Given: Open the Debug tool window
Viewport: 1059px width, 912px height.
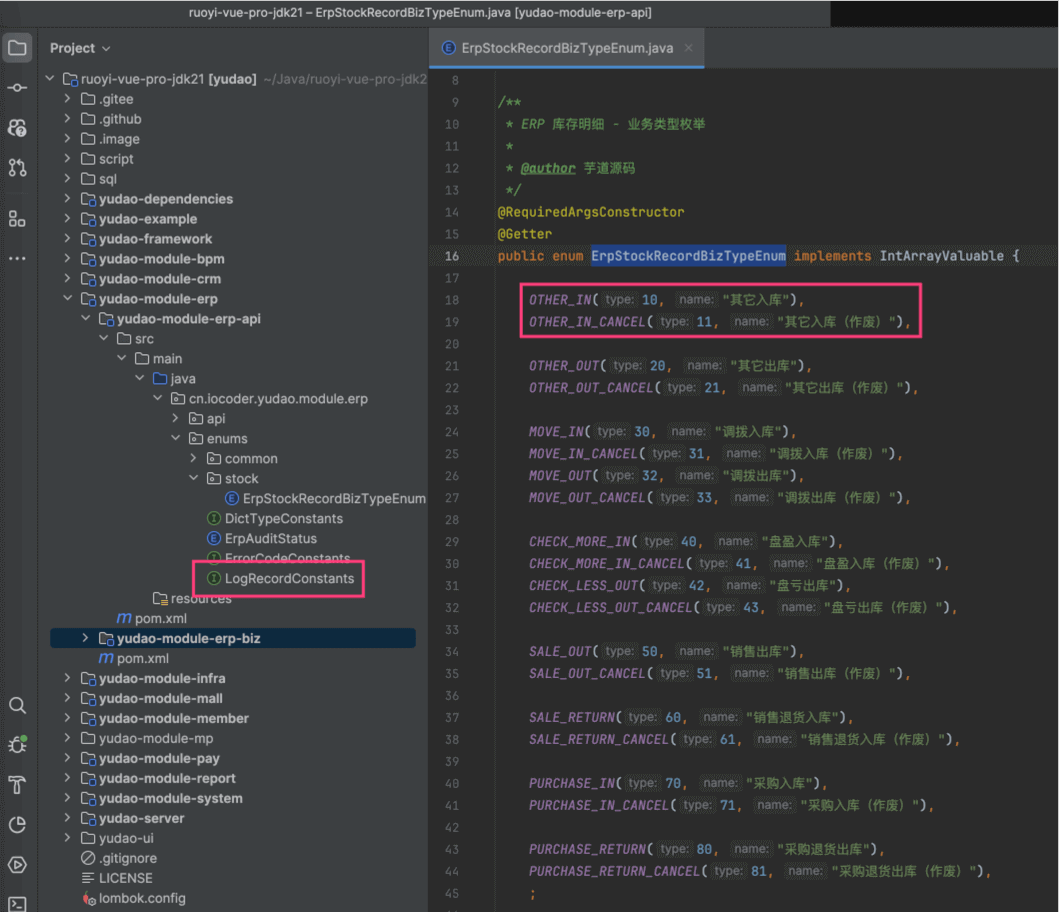Looking at the screenshot, I should pos(17,745).
